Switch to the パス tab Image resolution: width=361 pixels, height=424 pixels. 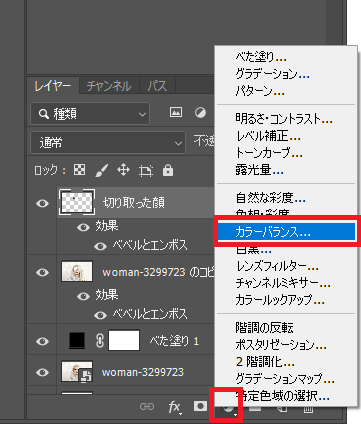[x=157, y=86]
